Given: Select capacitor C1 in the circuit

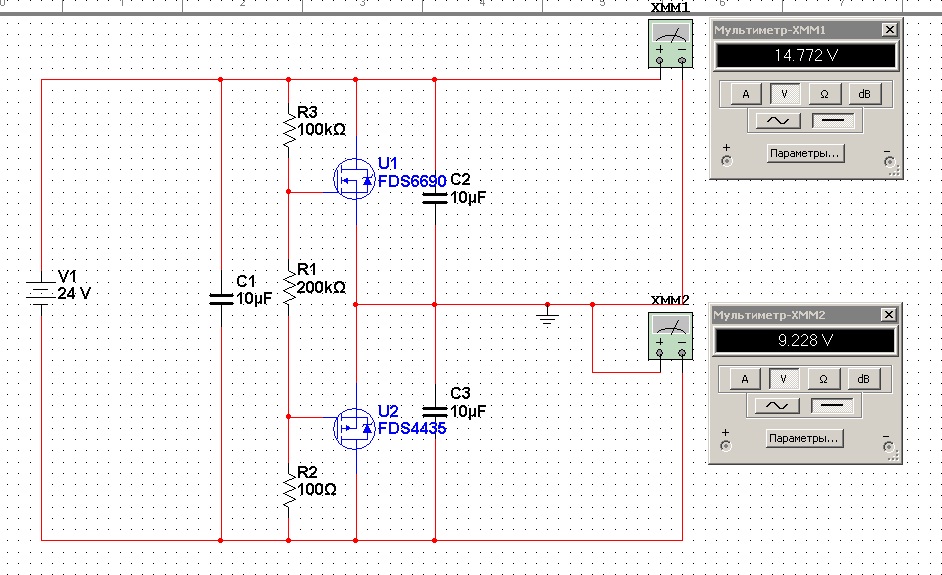Looking at the screenshot, I should (x=221, y=298).
